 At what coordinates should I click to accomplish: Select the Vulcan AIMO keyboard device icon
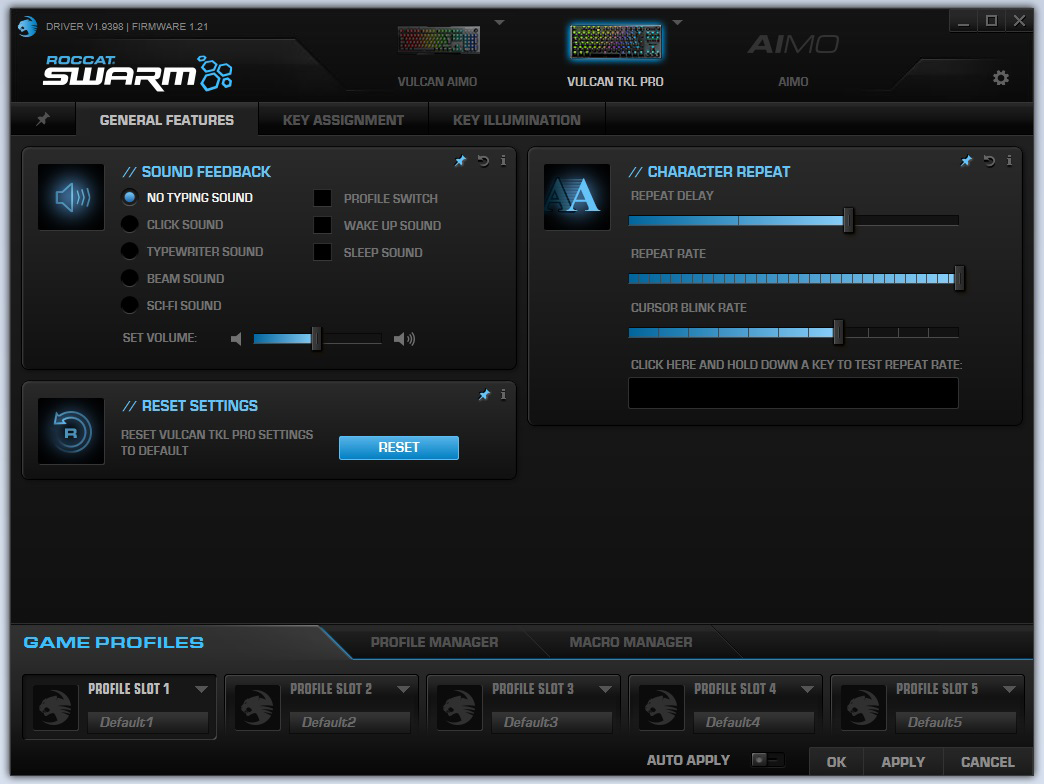438,41
